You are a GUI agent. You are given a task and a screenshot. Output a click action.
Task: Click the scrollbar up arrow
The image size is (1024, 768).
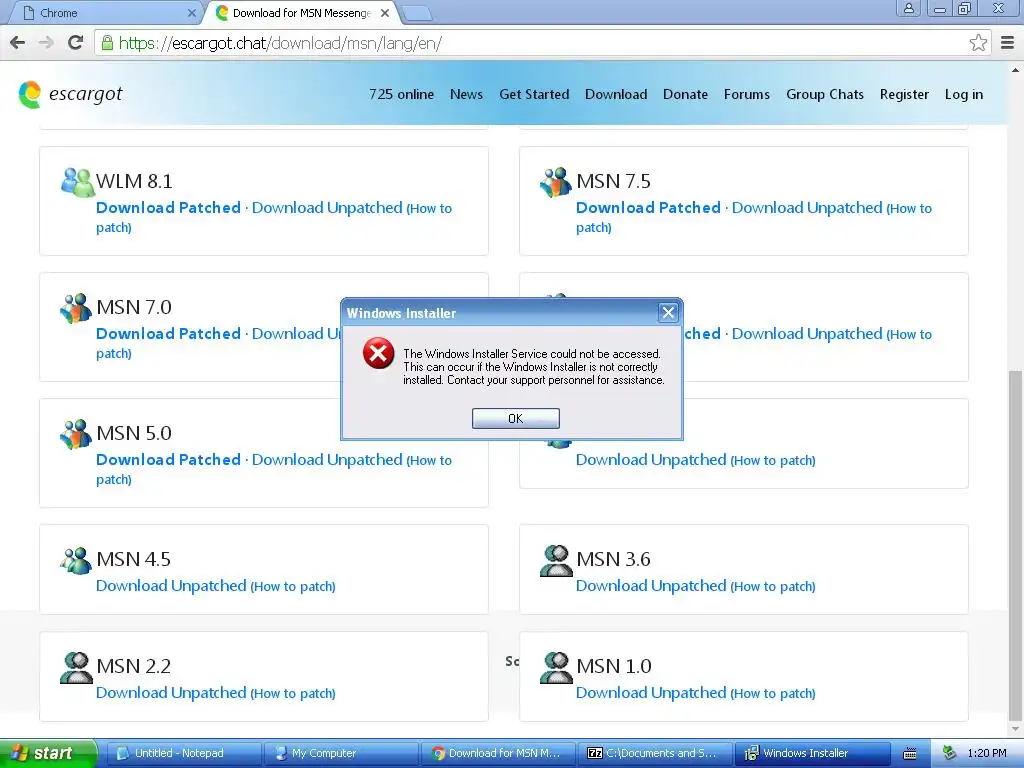pyautogui.click(x=1016, y=69)
